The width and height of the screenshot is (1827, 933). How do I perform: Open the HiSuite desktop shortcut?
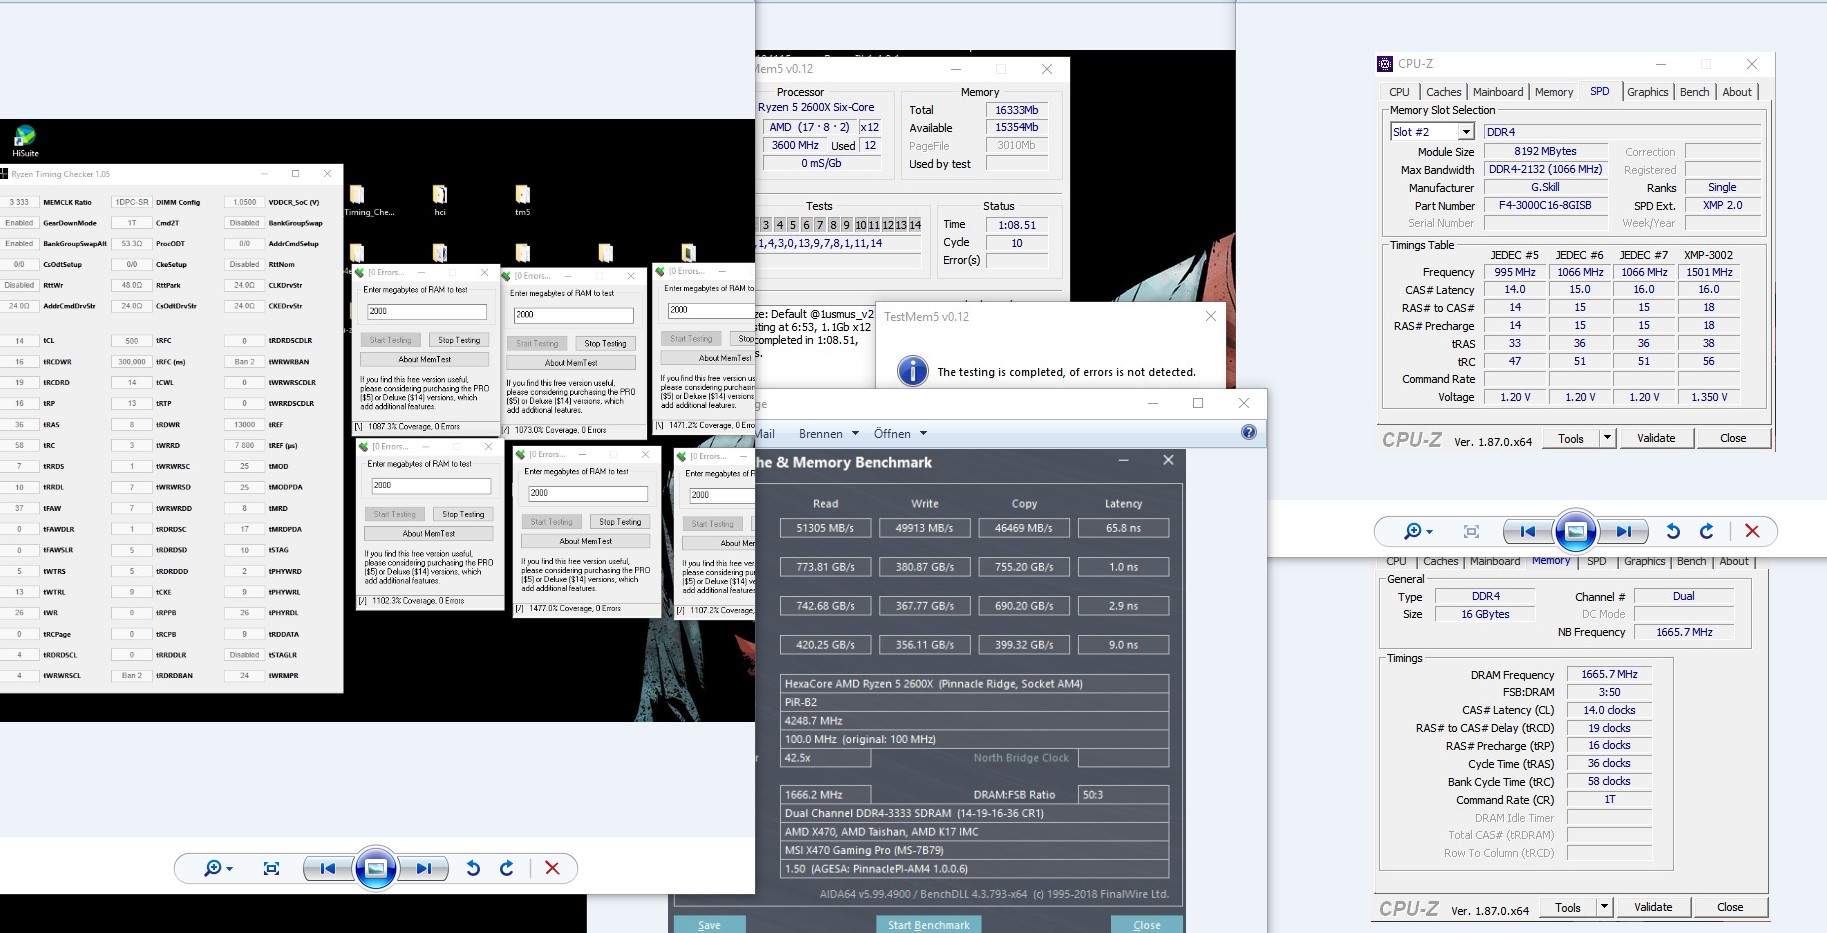click(x=25, y=141)
